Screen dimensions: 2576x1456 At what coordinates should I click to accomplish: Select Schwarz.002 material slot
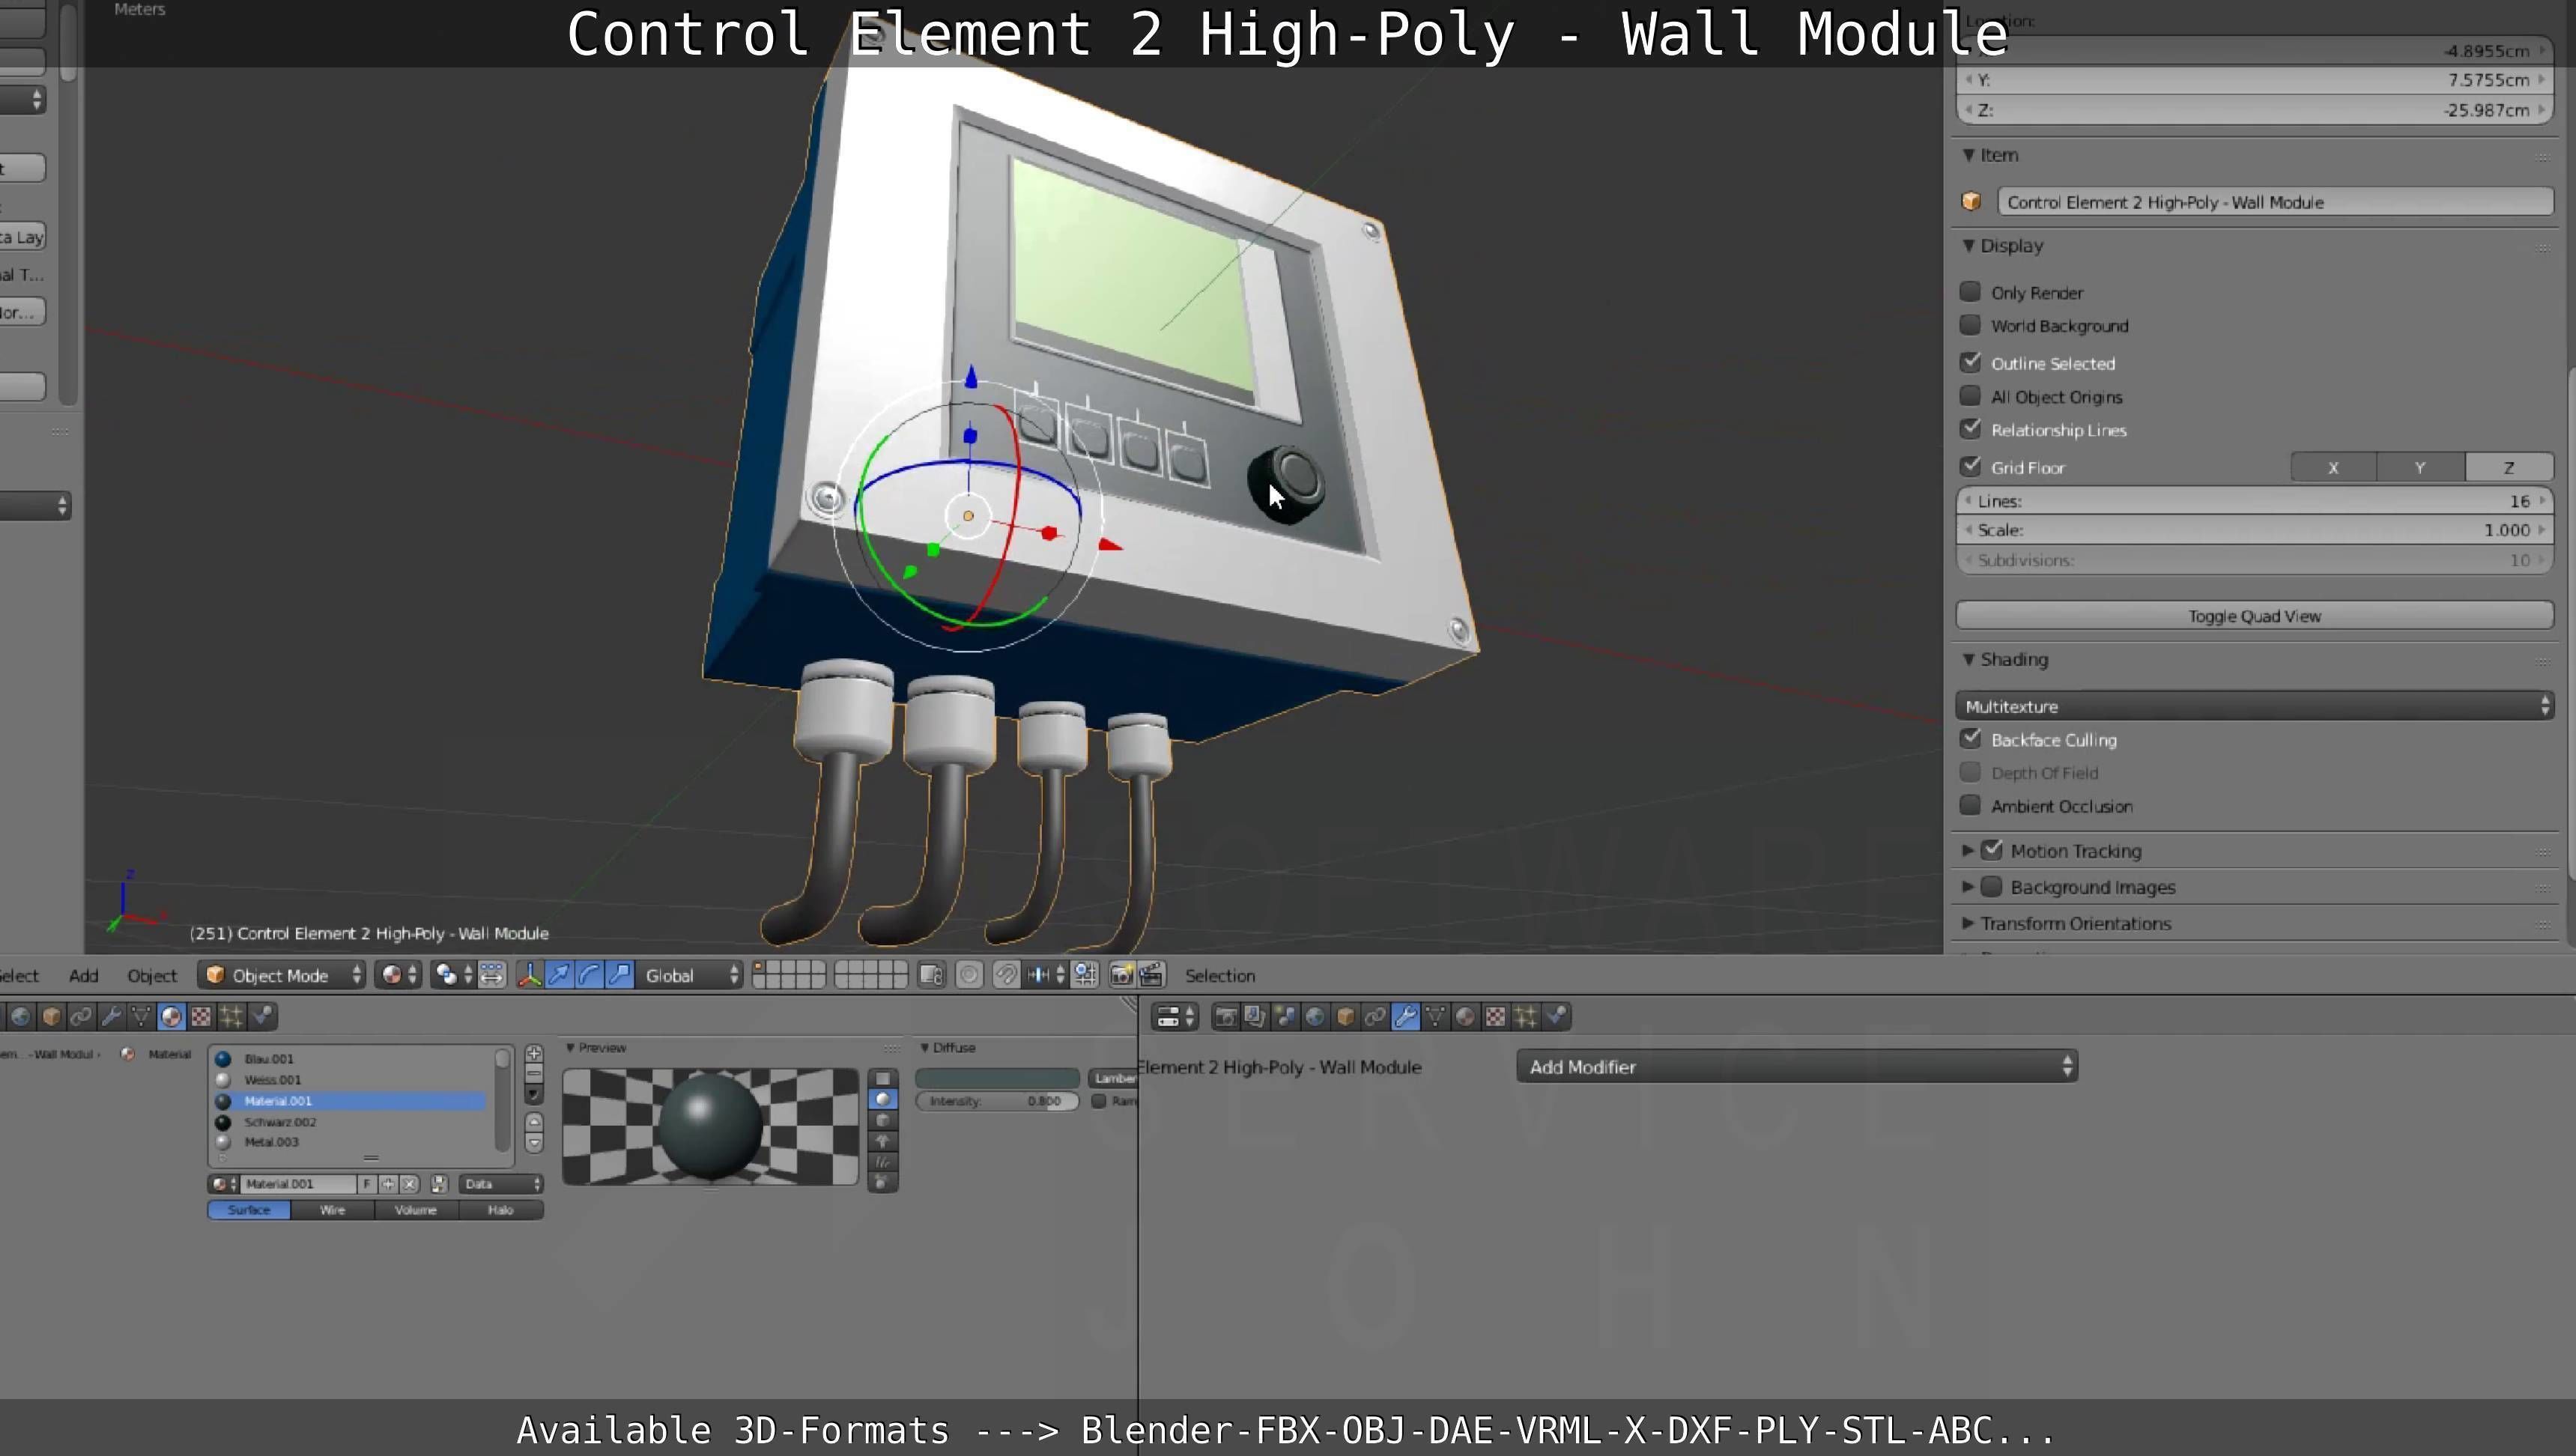pyautogui.click(x=350, y=1122)
